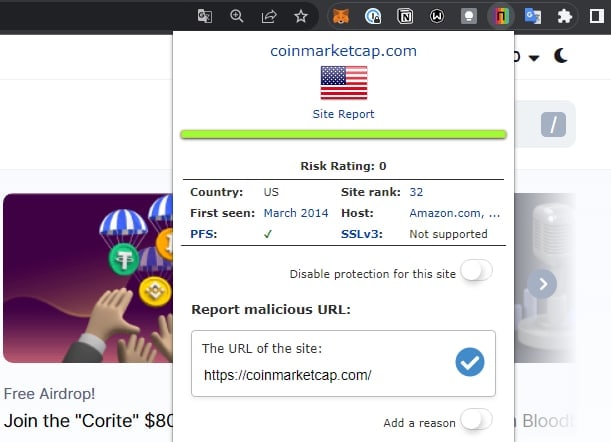Open the Notion extension icon
The image size is (611, 442).
405,16
